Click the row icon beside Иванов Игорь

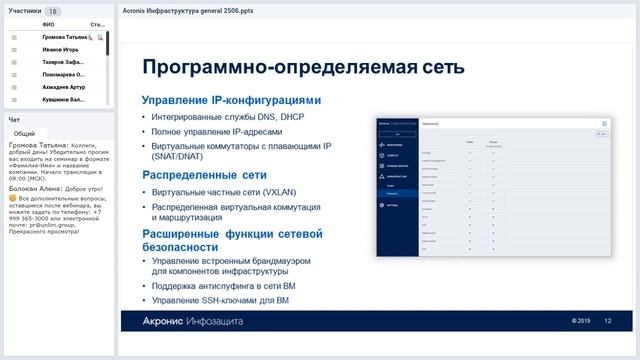point(14,50)
